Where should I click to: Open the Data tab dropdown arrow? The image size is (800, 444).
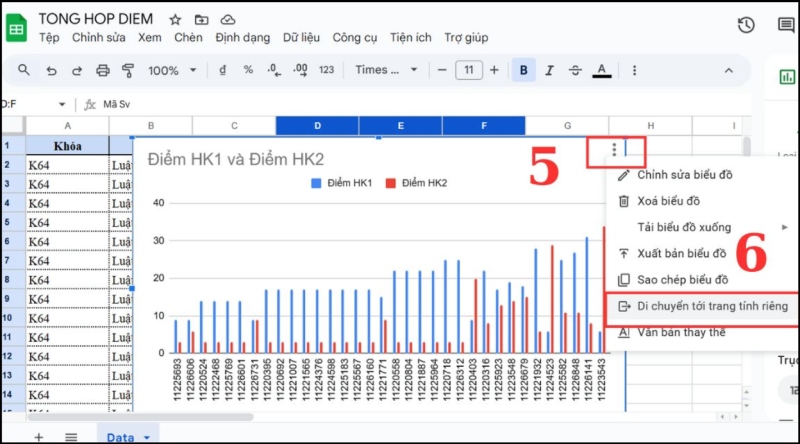pos(147,438)
